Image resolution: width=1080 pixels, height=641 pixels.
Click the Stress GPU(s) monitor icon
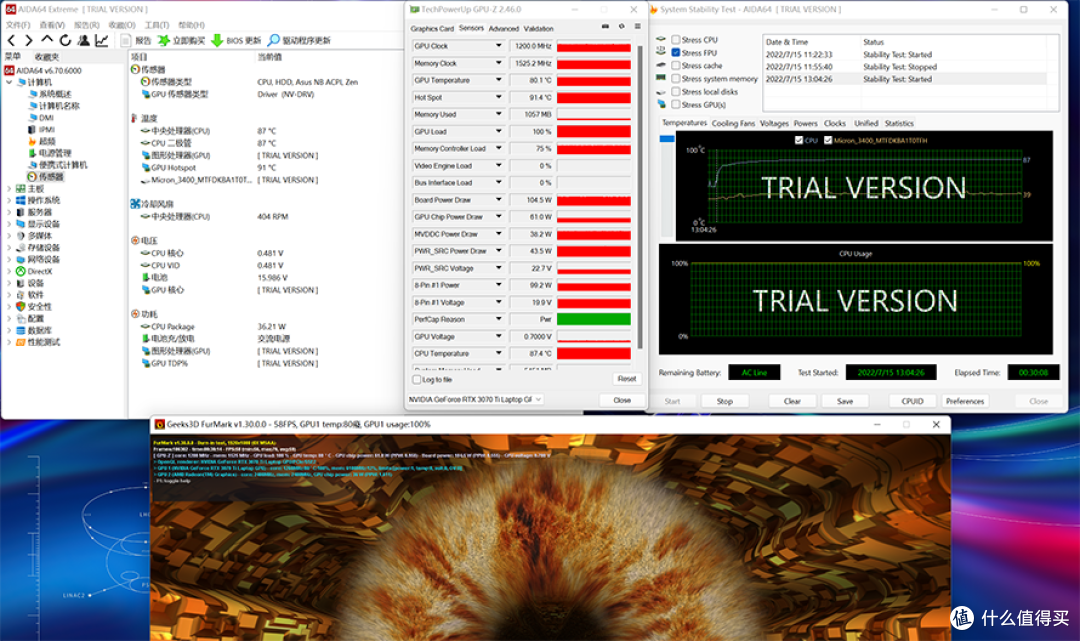click(x=662, y=104)
